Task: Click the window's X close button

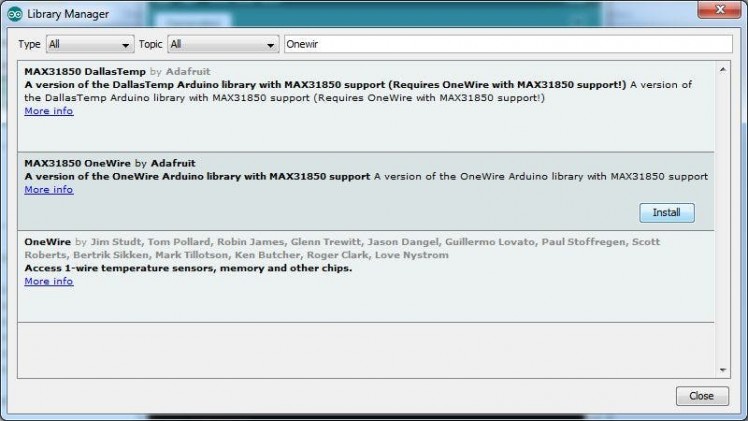Action: pyautogui.click(x=719, y=10)
